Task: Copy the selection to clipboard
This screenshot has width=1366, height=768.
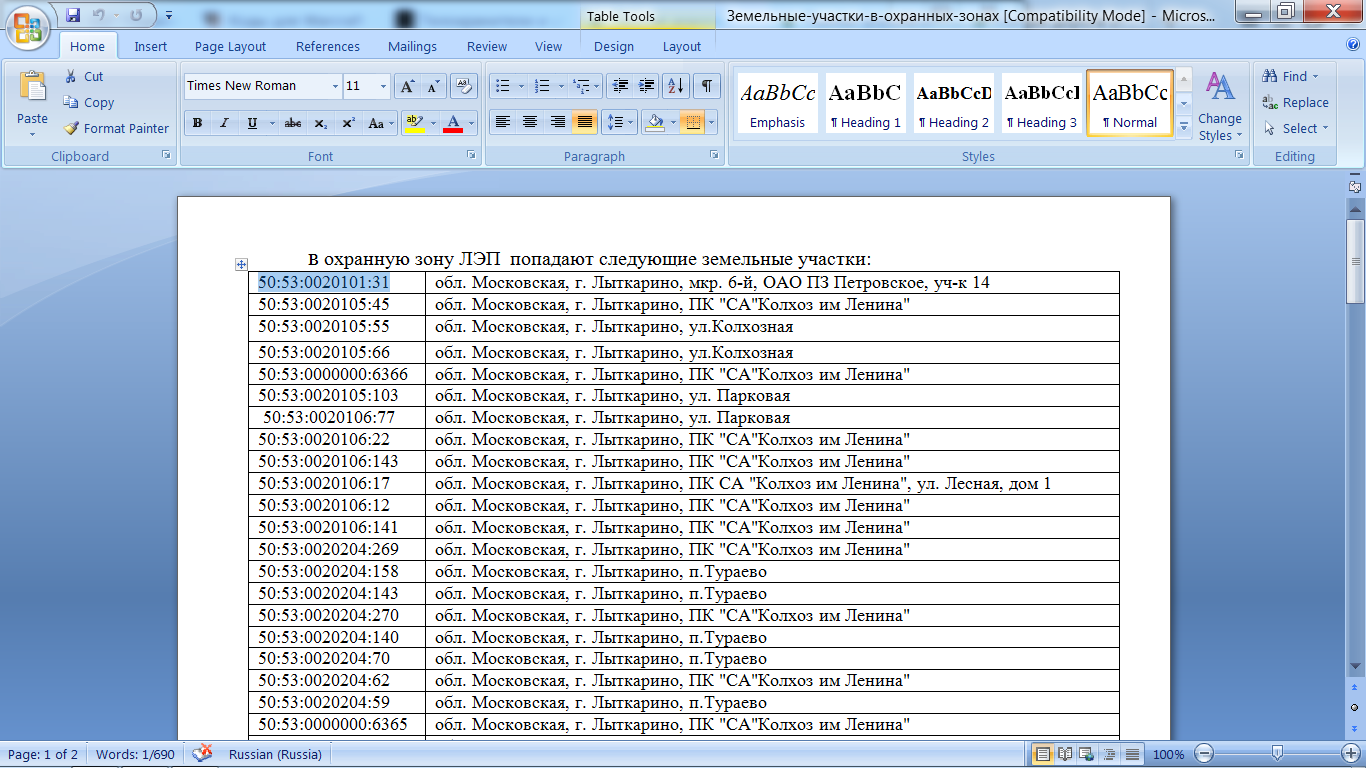Action: pos(89,102)
